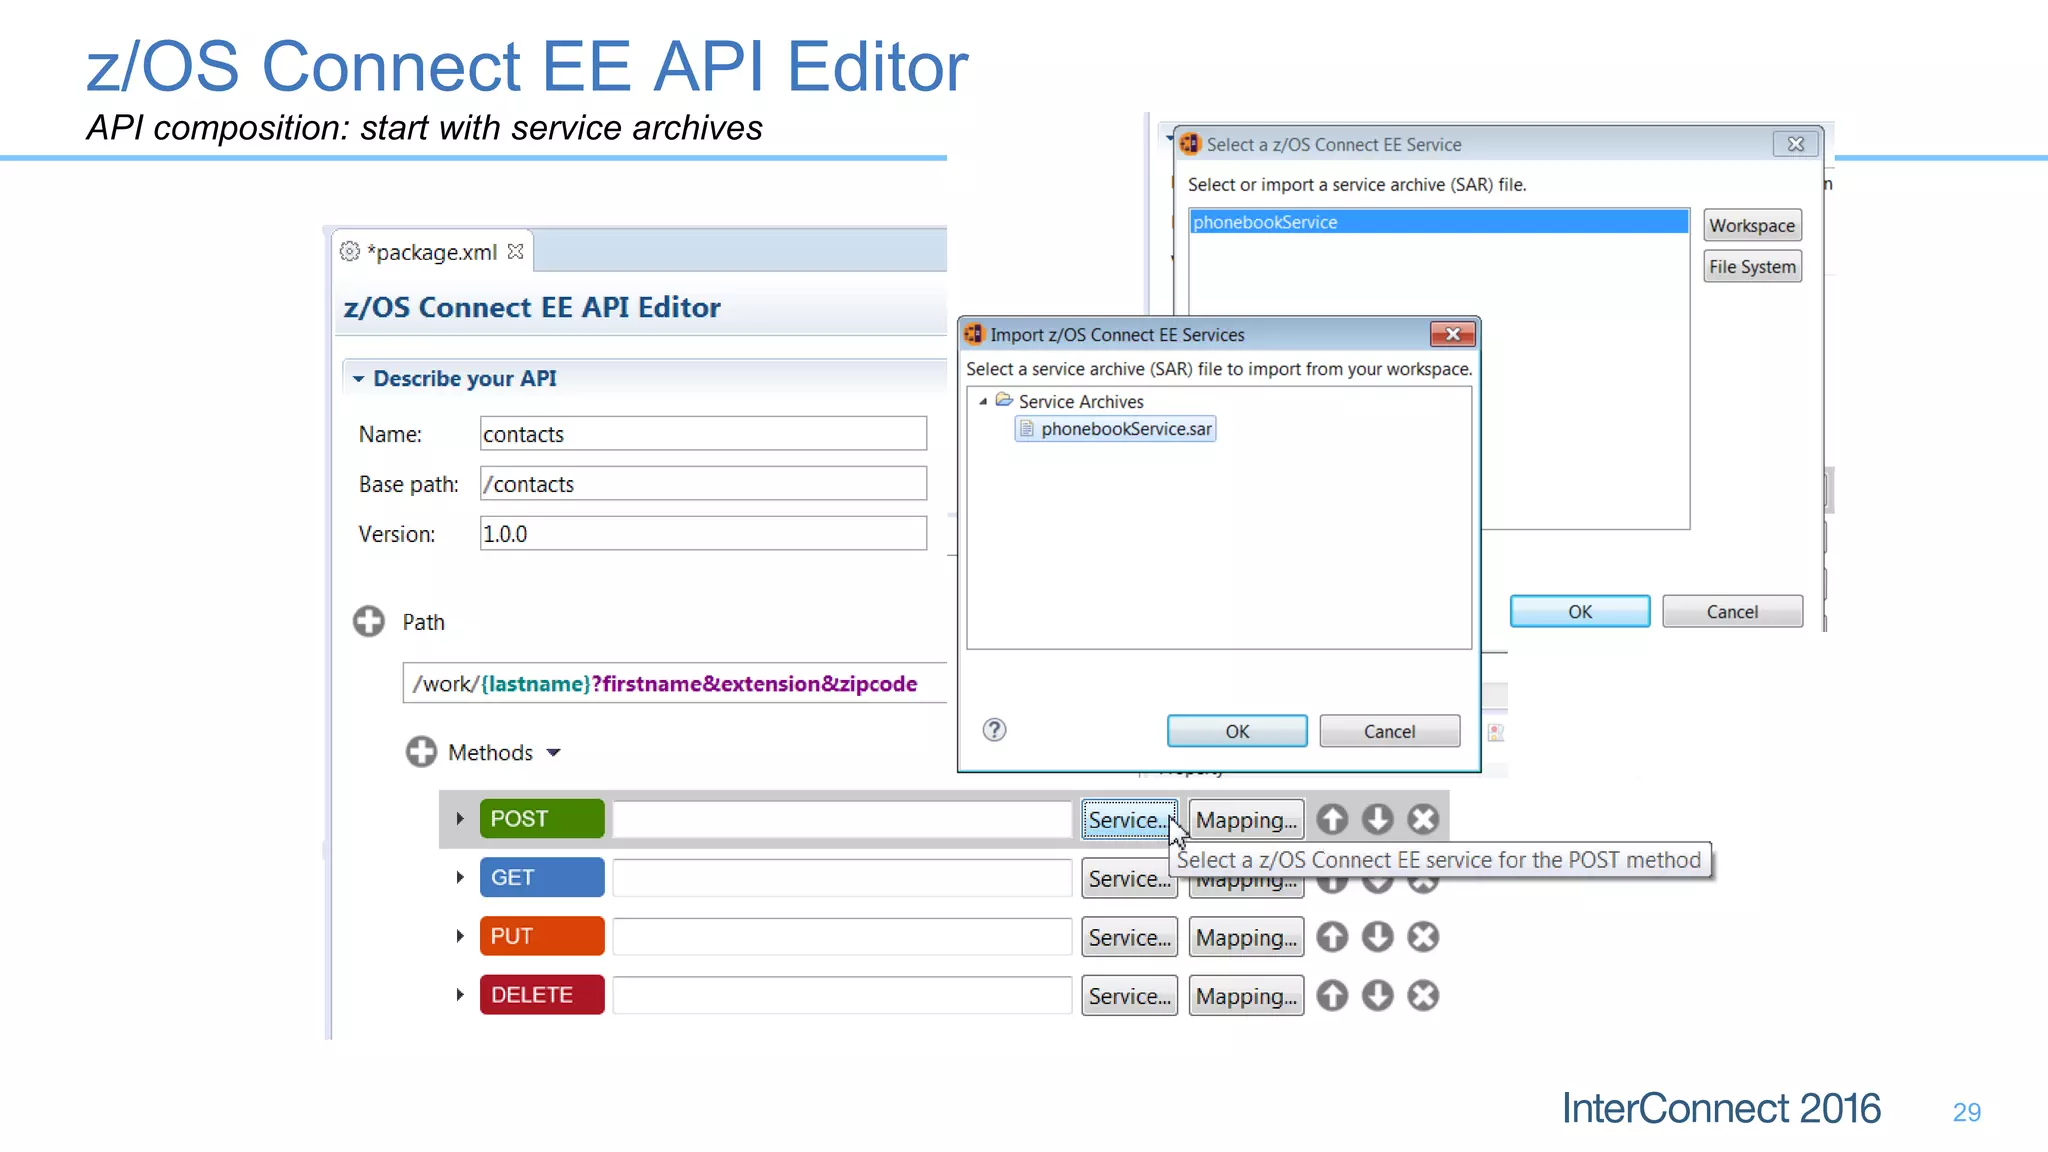Click OK in the Import Services dialog
2048x1152 pixels.
pos(1237,731)
